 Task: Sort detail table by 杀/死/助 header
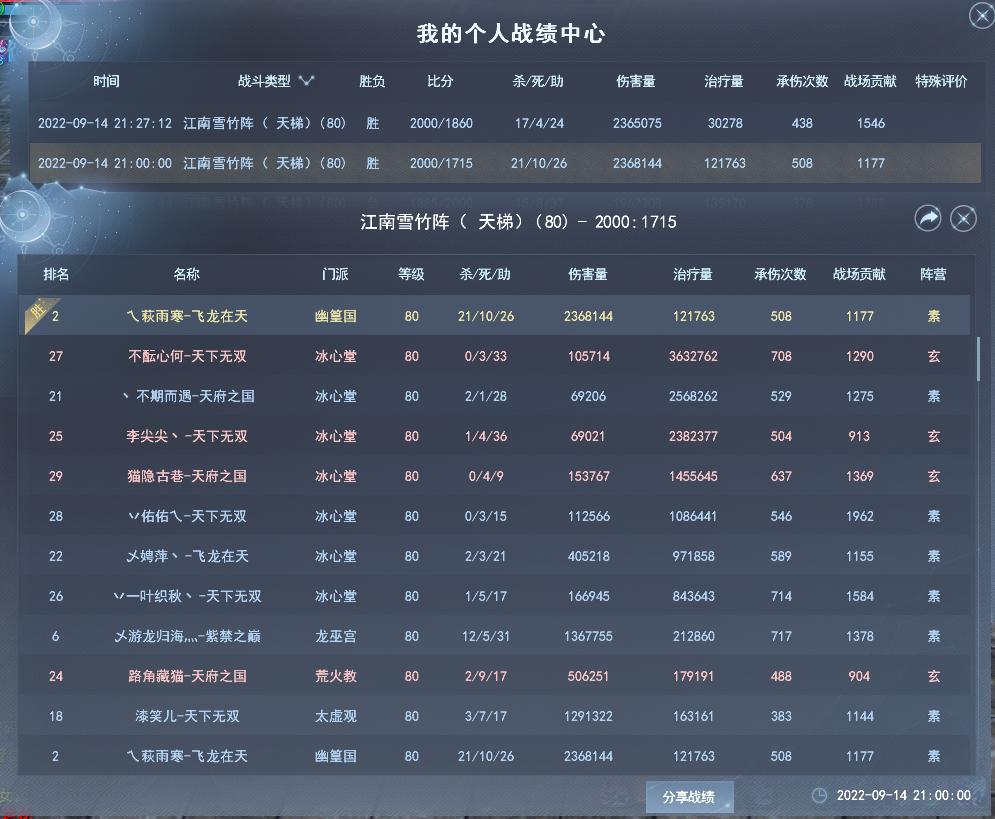485,274
